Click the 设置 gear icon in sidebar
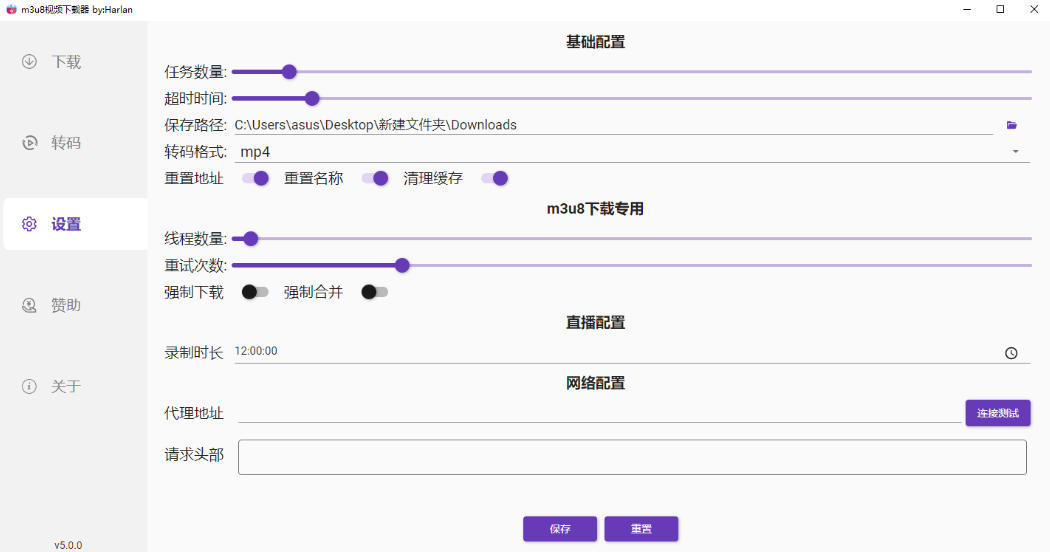 (x=29, y=224)
